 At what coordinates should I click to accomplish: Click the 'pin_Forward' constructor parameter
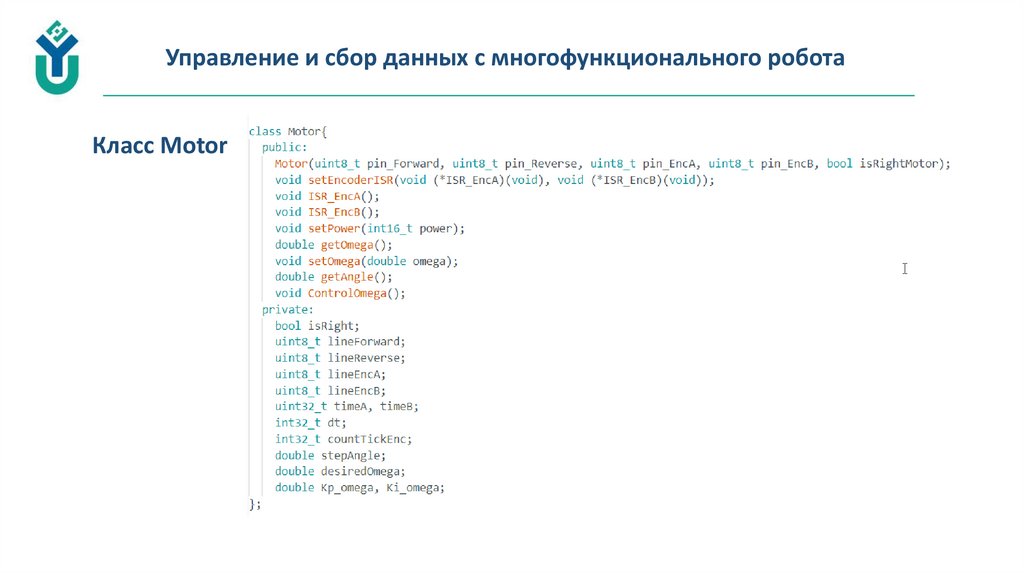[x=402, y=164]
